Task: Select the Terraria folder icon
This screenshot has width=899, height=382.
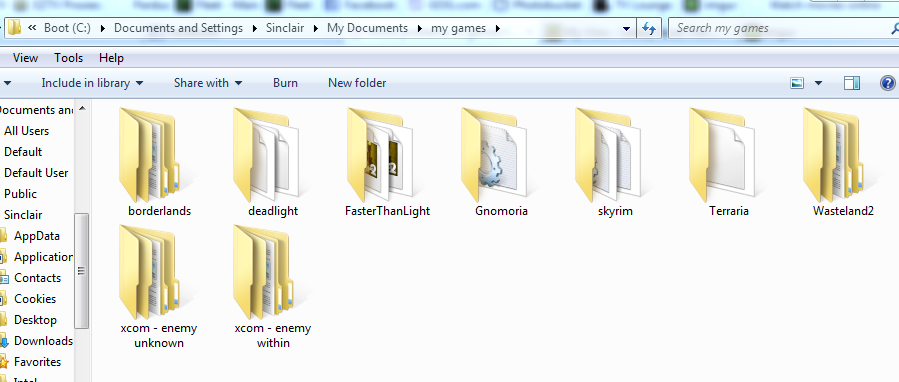Action: click(722, 155)
